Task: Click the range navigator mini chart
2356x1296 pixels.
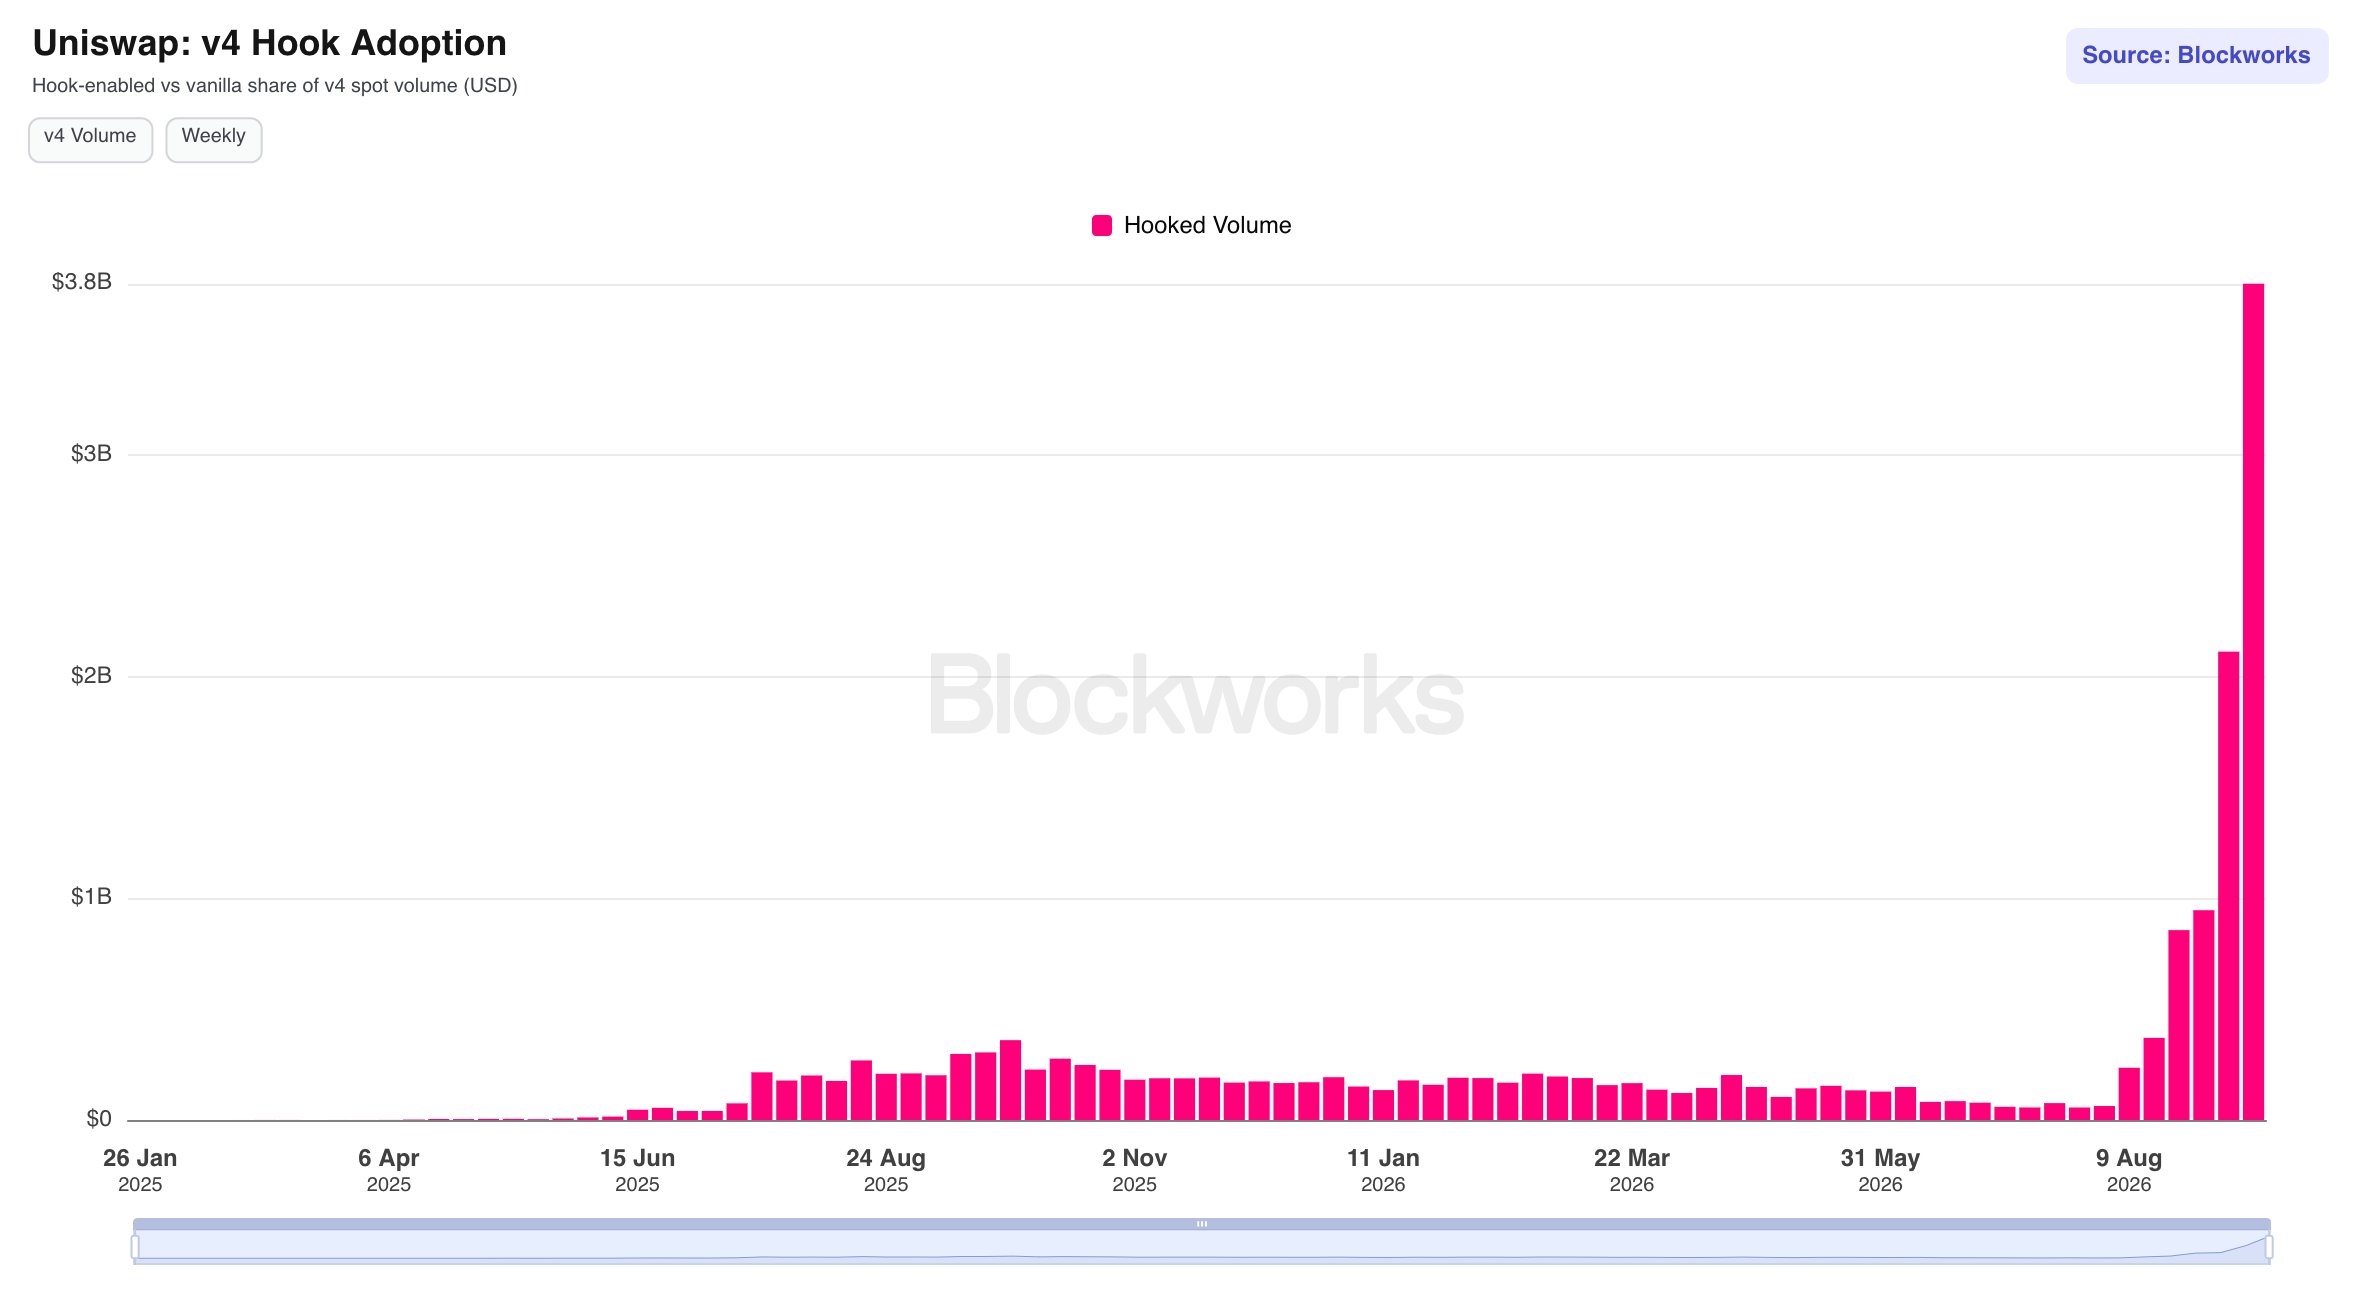Action: 1202,1247
